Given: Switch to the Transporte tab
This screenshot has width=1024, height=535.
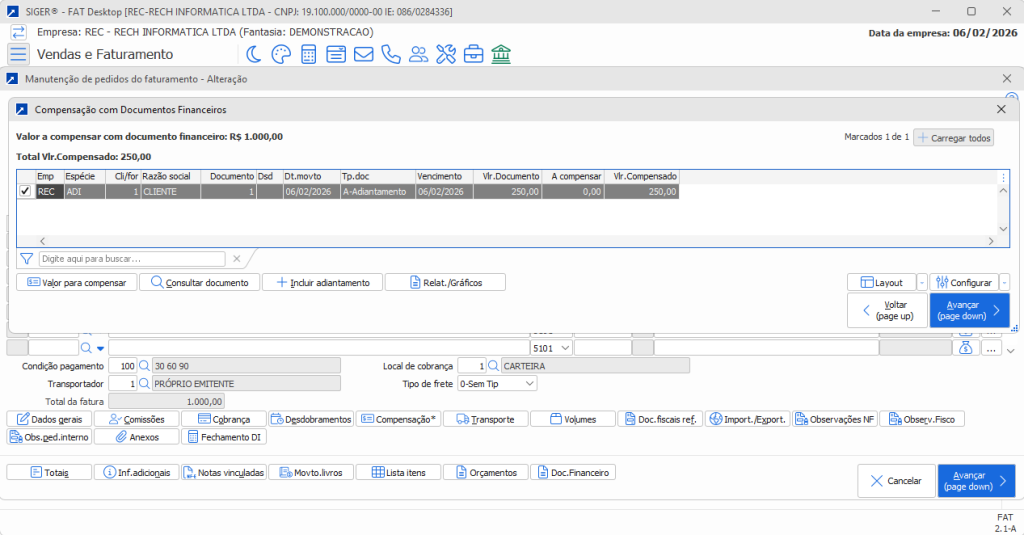Looking at the screenshot, I should 491,419.
